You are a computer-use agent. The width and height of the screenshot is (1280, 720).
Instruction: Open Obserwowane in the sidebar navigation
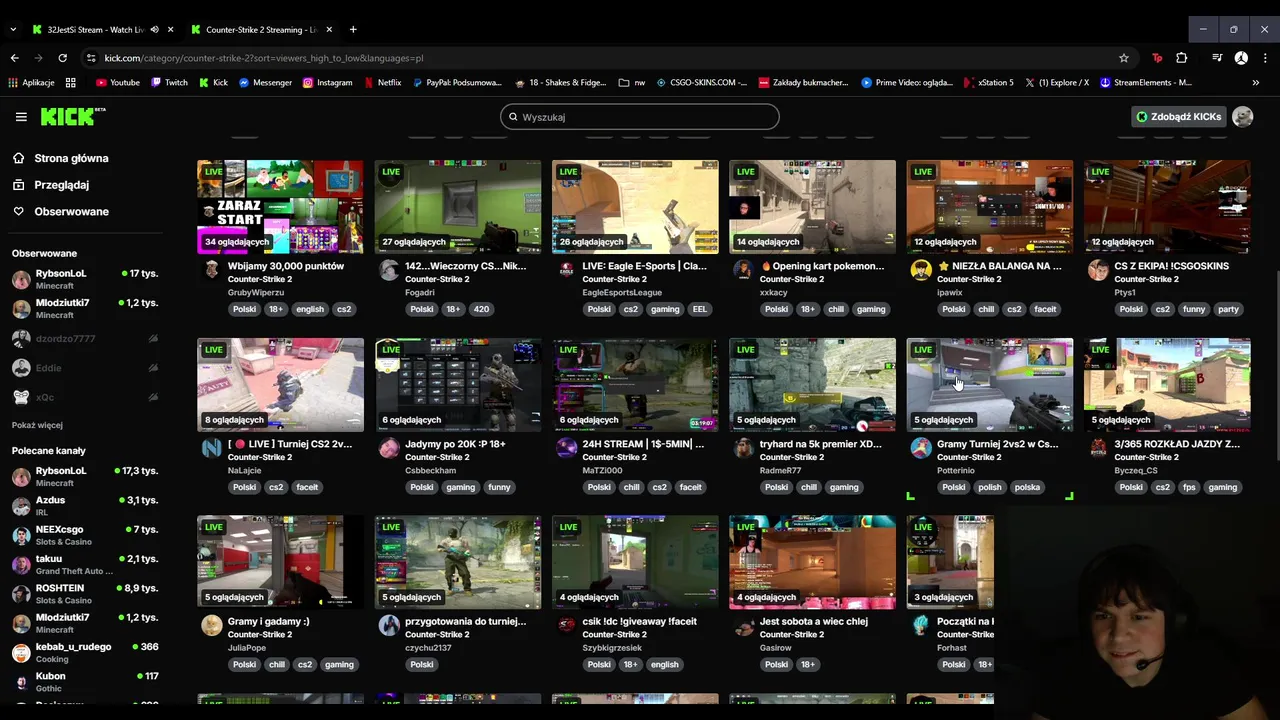pos(61,211)
